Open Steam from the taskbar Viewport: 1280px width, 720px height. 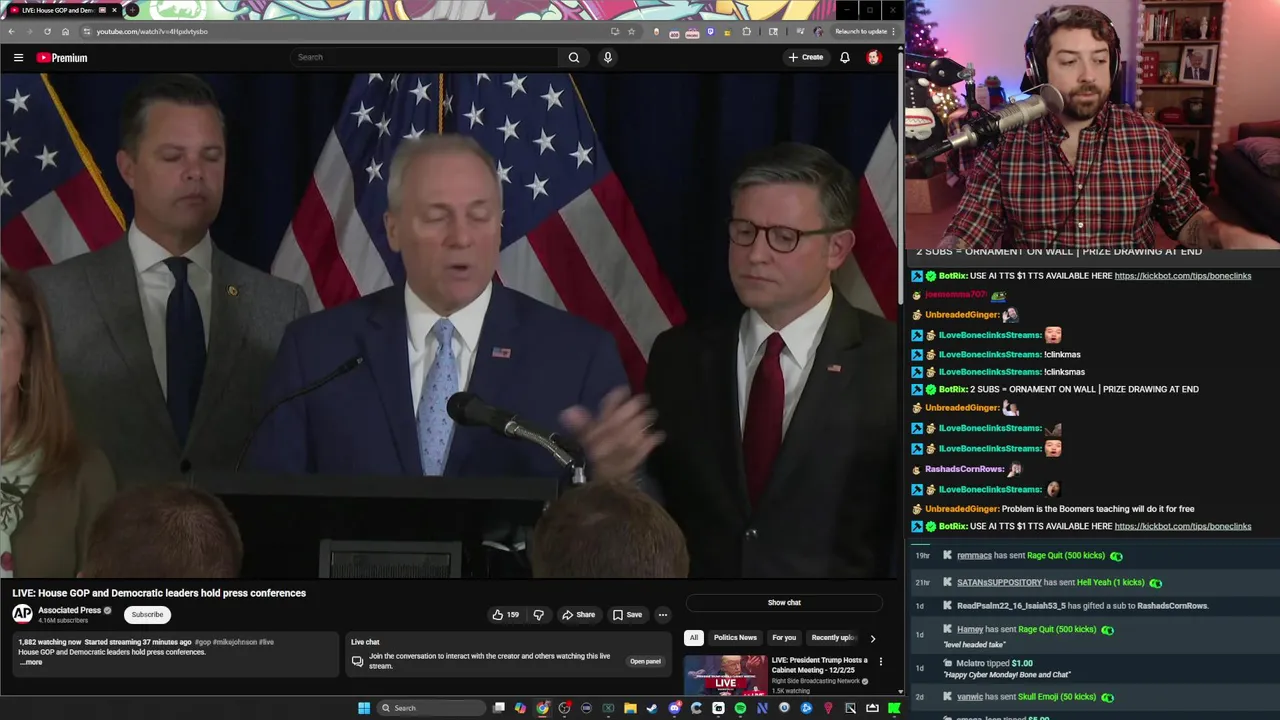tap(652, 708)
